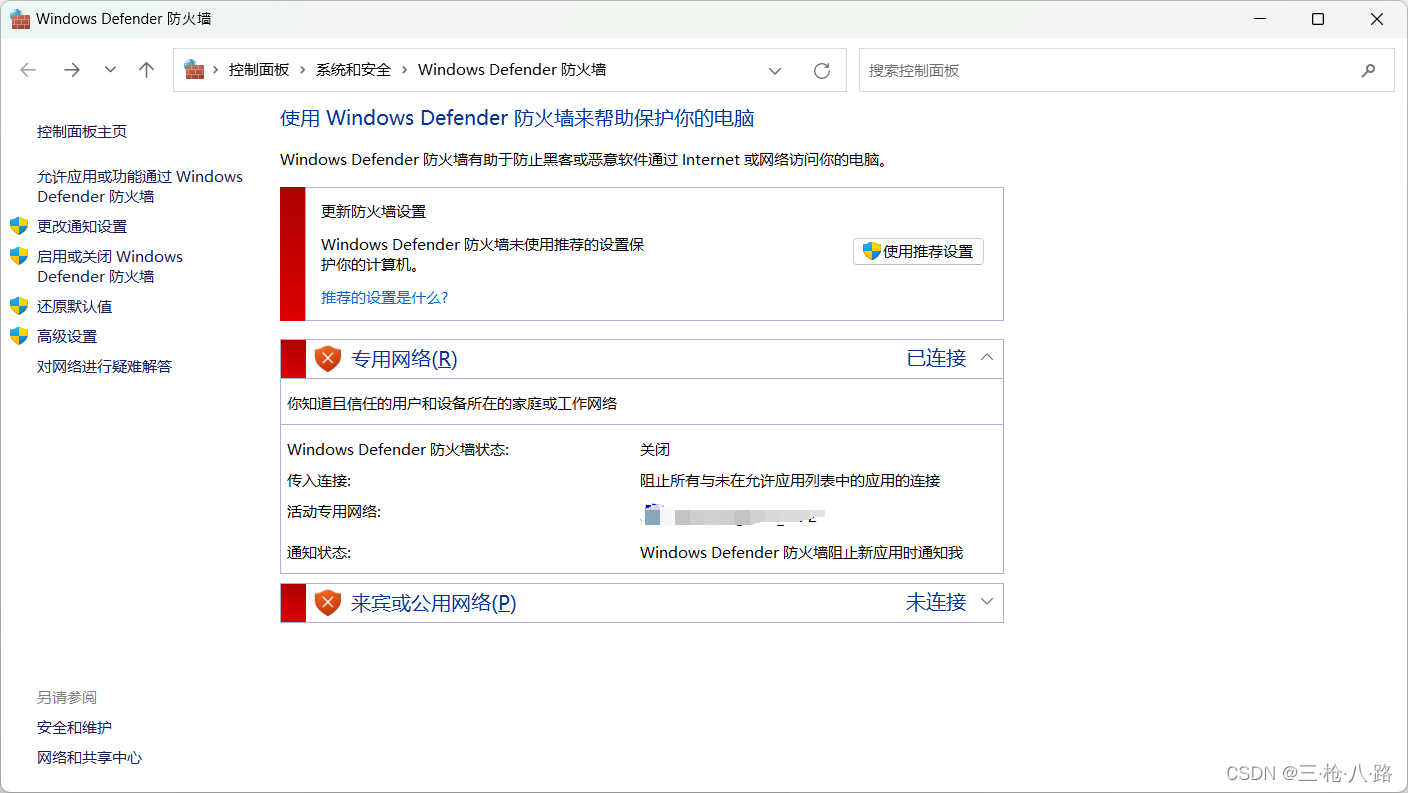
Task: Click the red shield icon for 来宾或公用网络
Action: [328, 603]
